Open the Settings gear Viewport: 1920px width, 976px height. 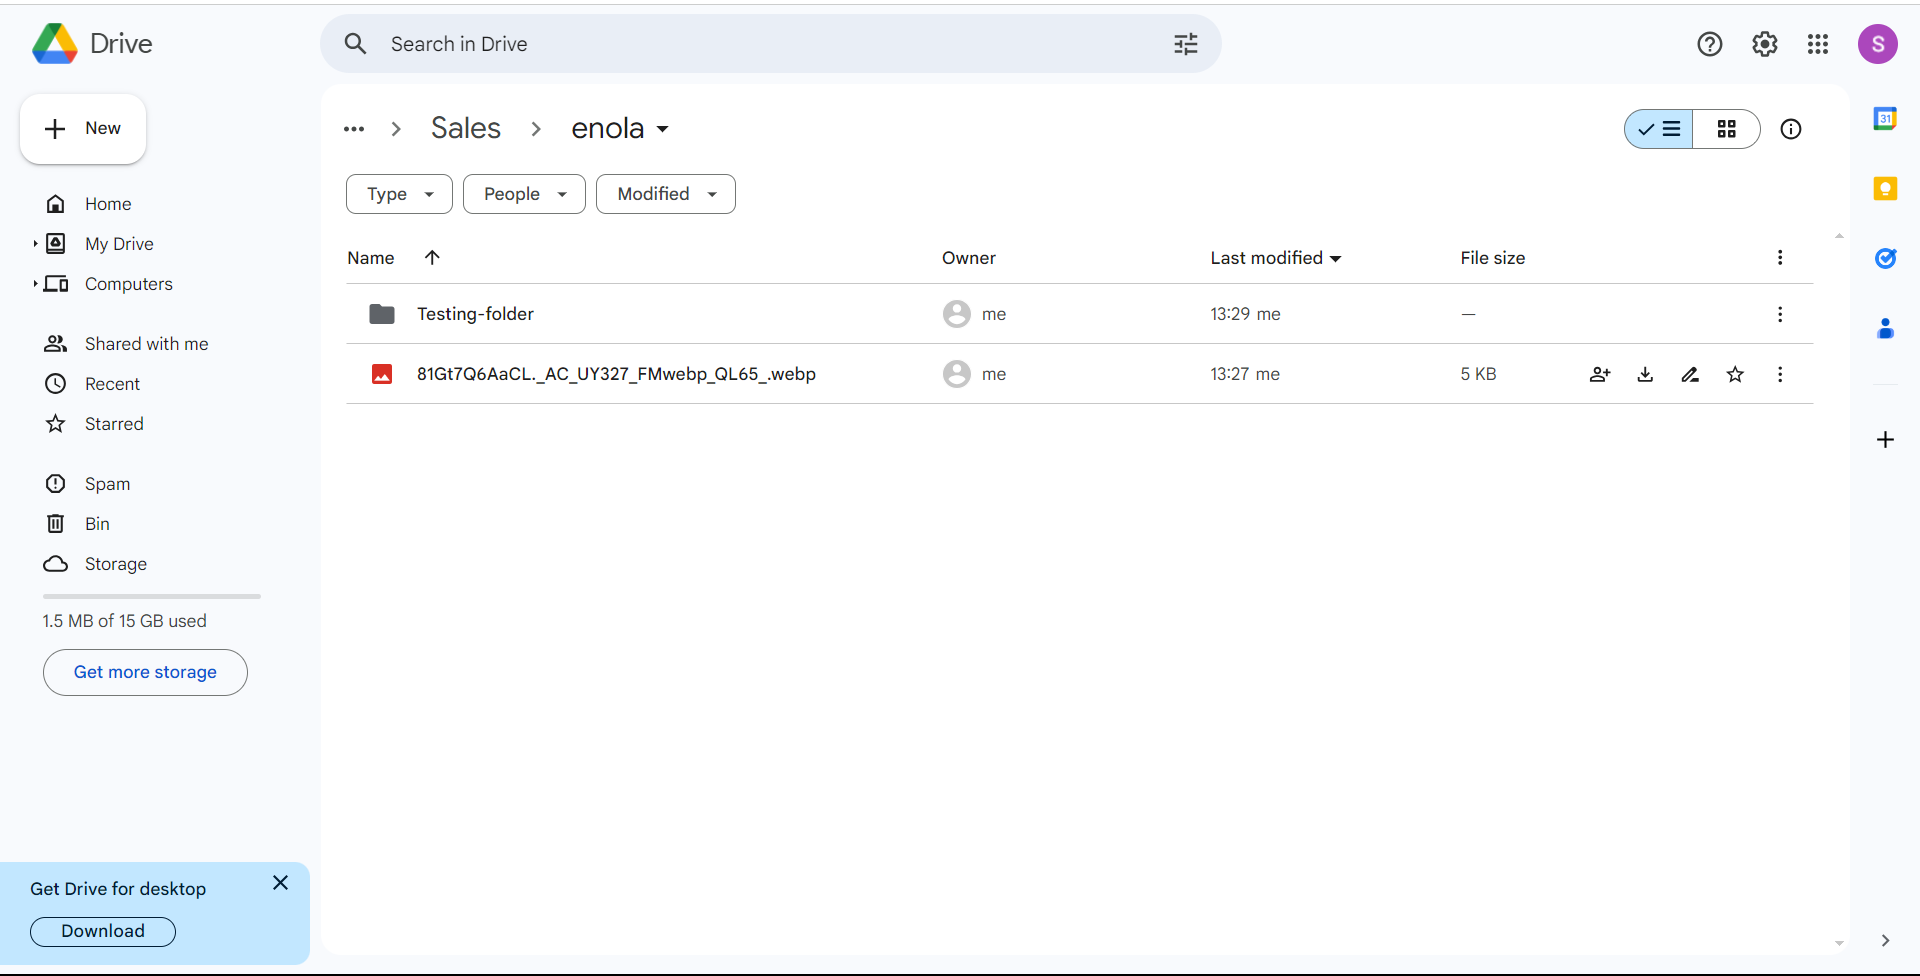[x=1764, y=44]
